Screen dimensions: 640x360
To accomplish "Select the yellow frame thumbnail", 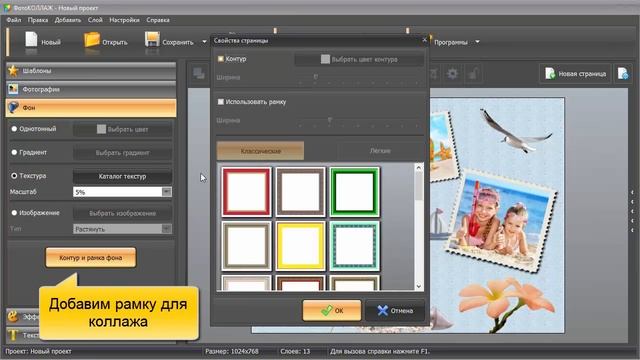I will [x=300, y=246].
